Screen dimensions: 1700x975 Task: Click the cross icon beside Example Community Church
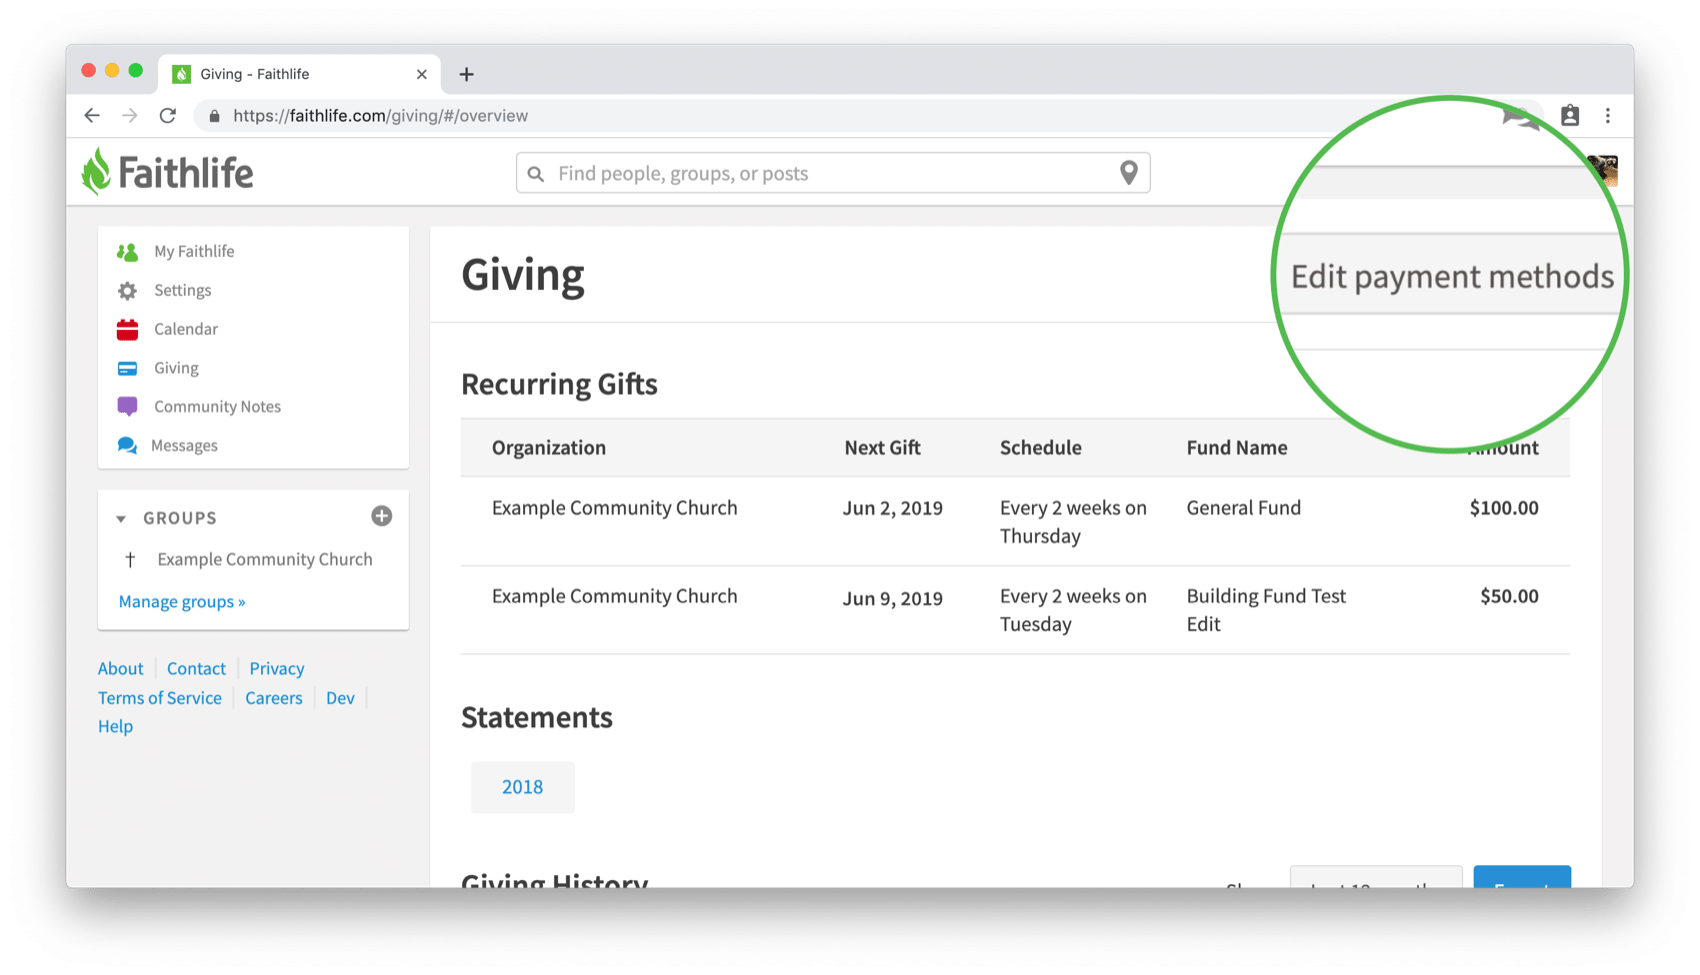tap(130, 560)
